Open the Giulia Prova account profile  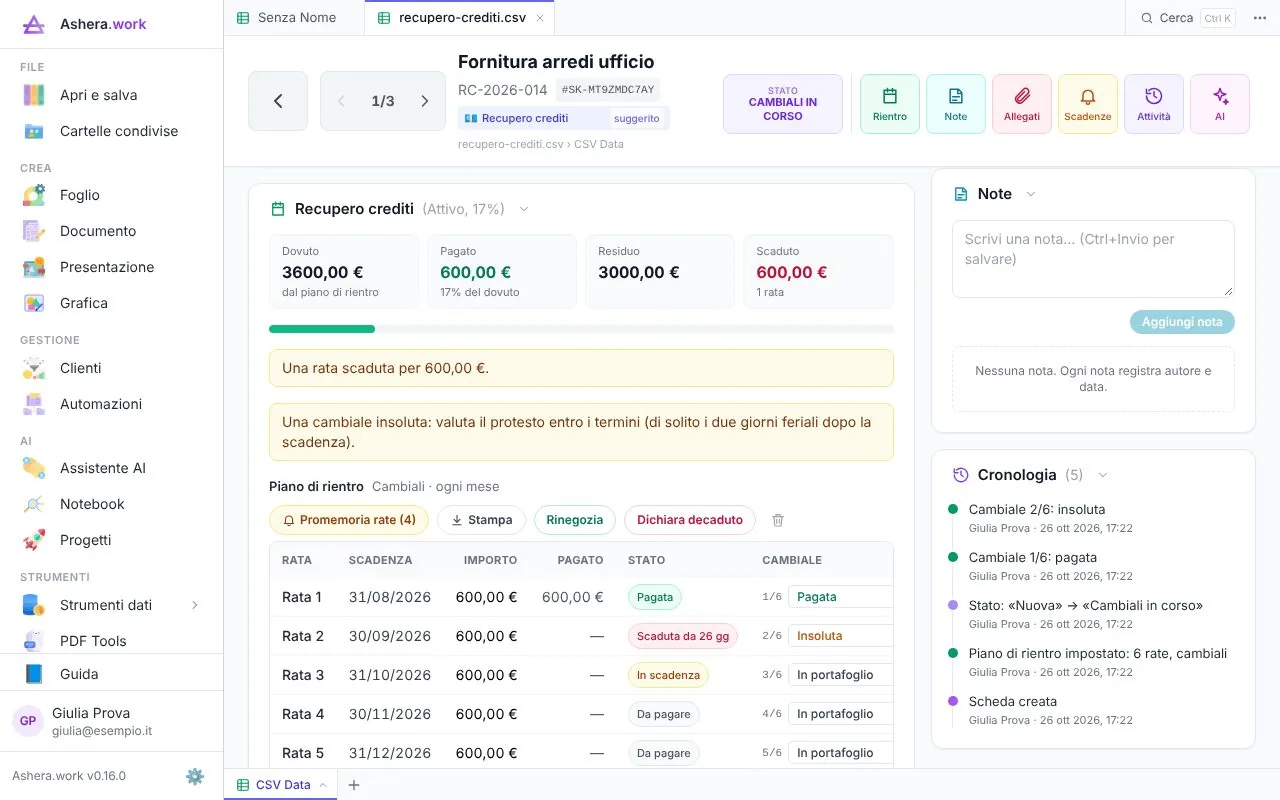pos(111,721)
